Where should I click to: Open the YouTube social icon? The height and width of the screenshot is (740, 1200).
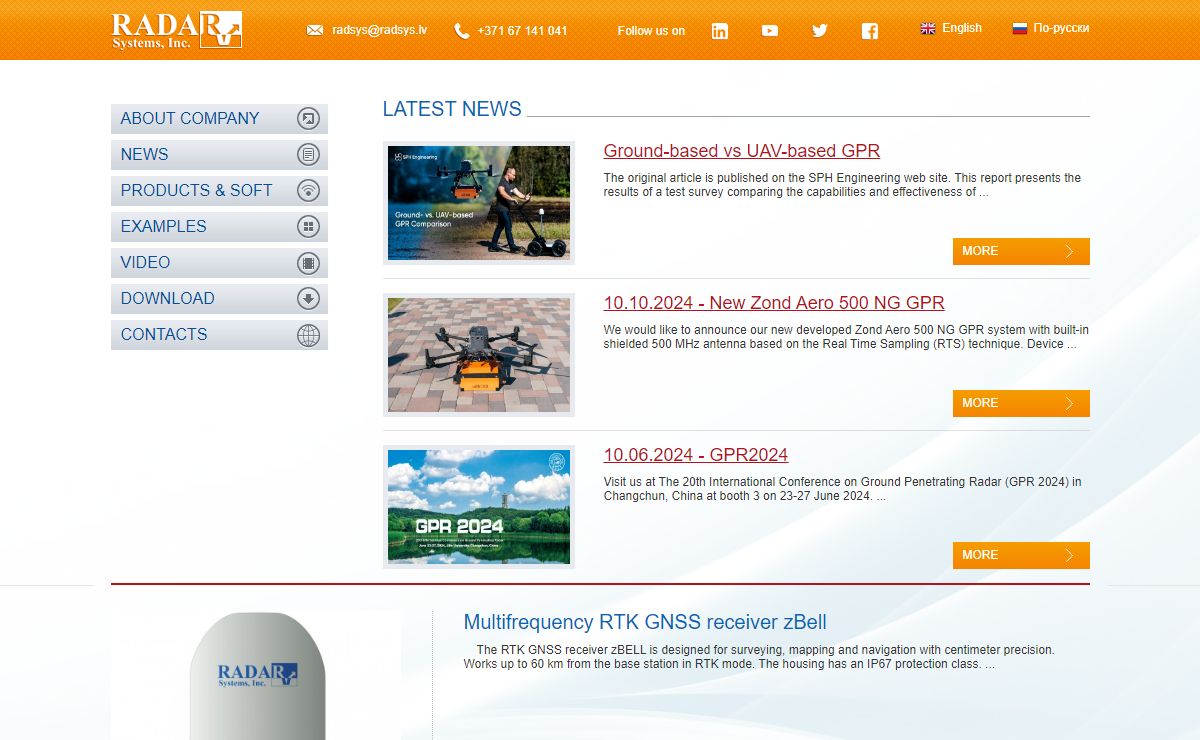click(x=770, y=31)
